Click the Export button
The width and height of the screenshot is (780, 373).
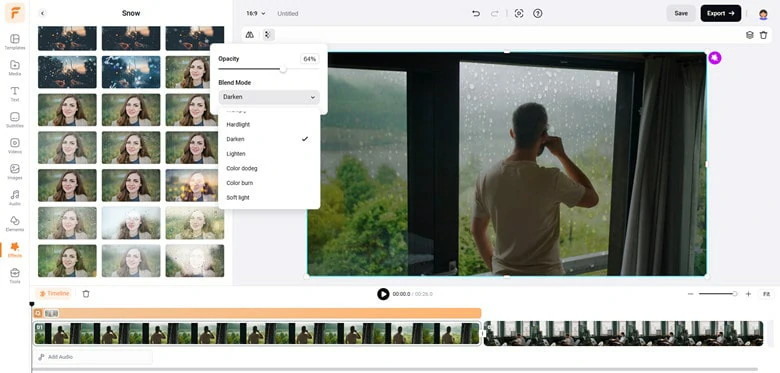coord(721,13)
